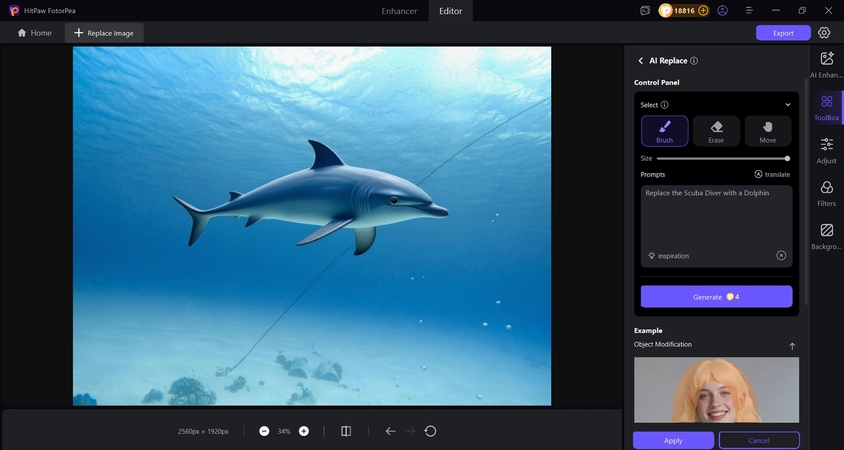Click the translate prompt toggle
The height and width of the screenshot is (450, 844).
click(x=772, y=174)
